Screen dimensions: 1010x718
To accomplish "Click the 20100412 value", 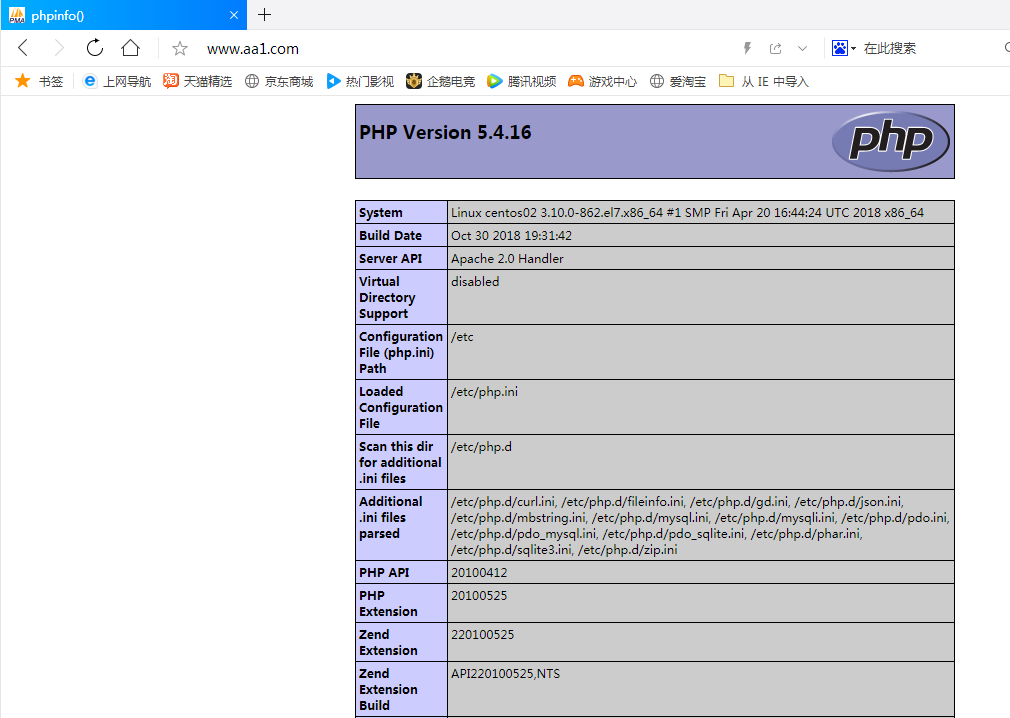I will pyautogui.click(x=479, y=572).
